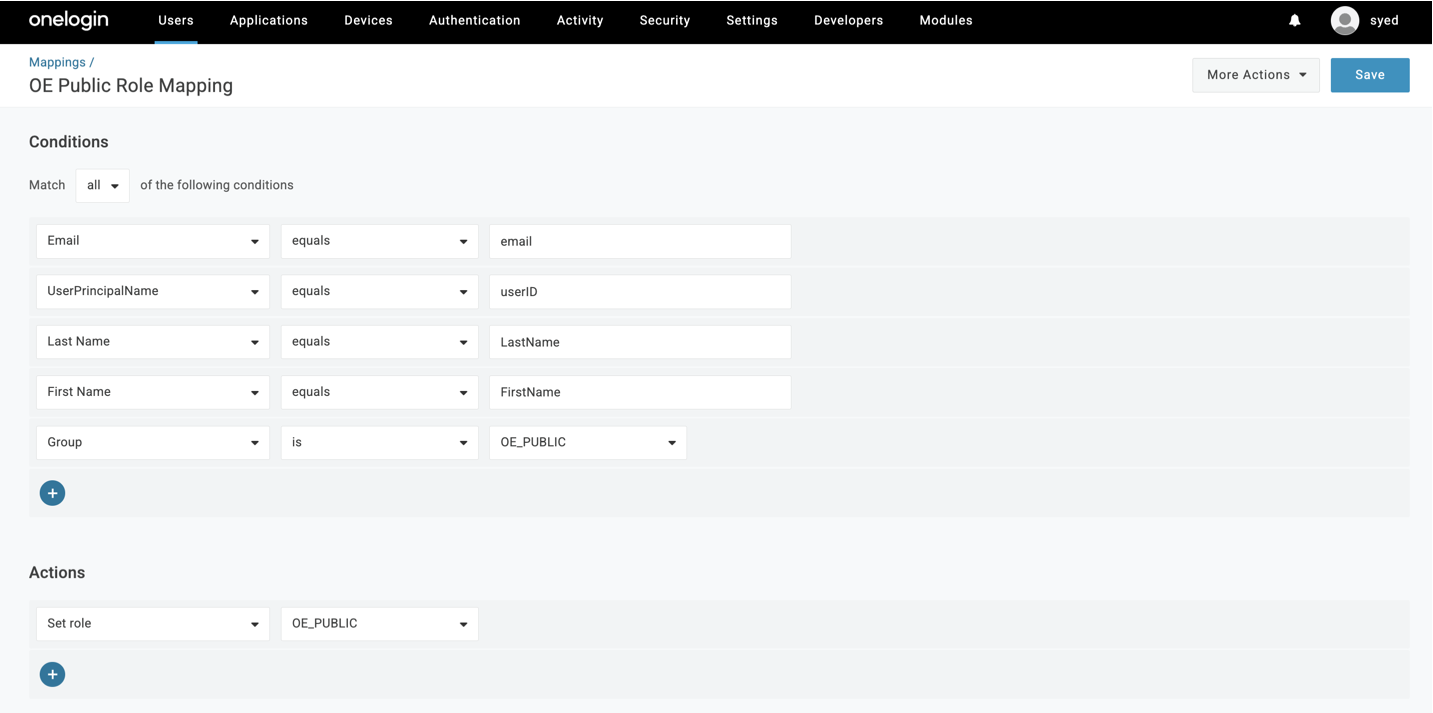Open the OE_PUBLIC group value dropdown

(588, 442)
